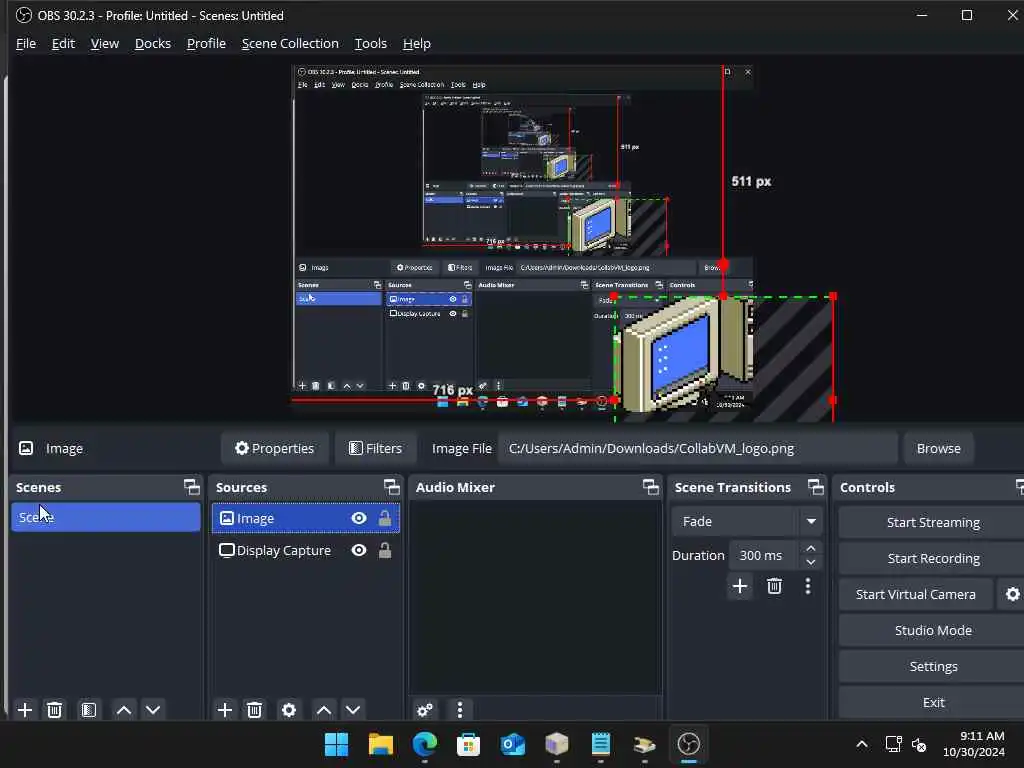1024x768 pixels.
Task: Move scene up arrow in Scenes dock
Action: 124,710
